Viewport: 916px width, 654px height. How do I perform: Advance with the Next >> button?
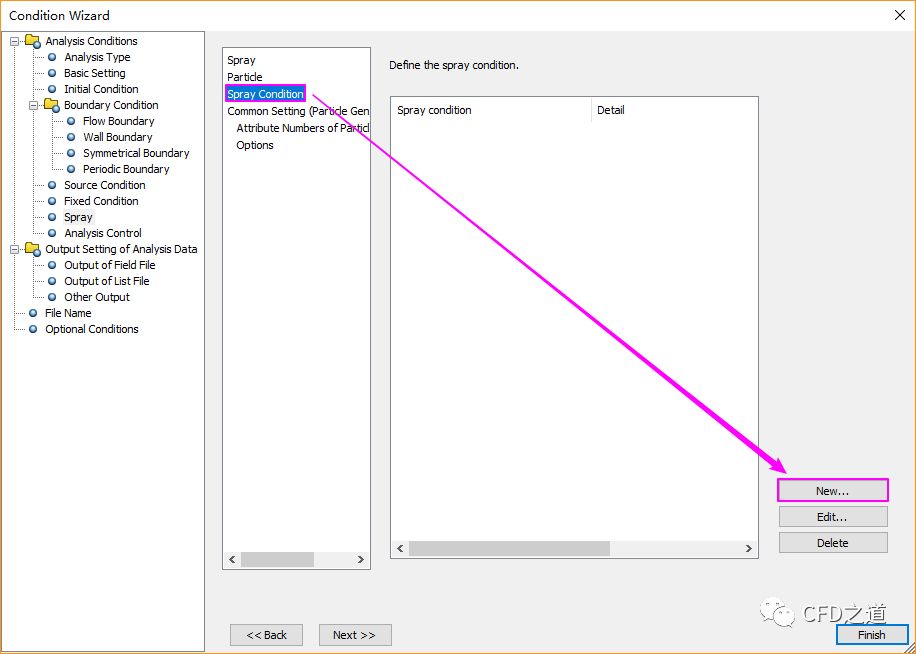(355, 635)
